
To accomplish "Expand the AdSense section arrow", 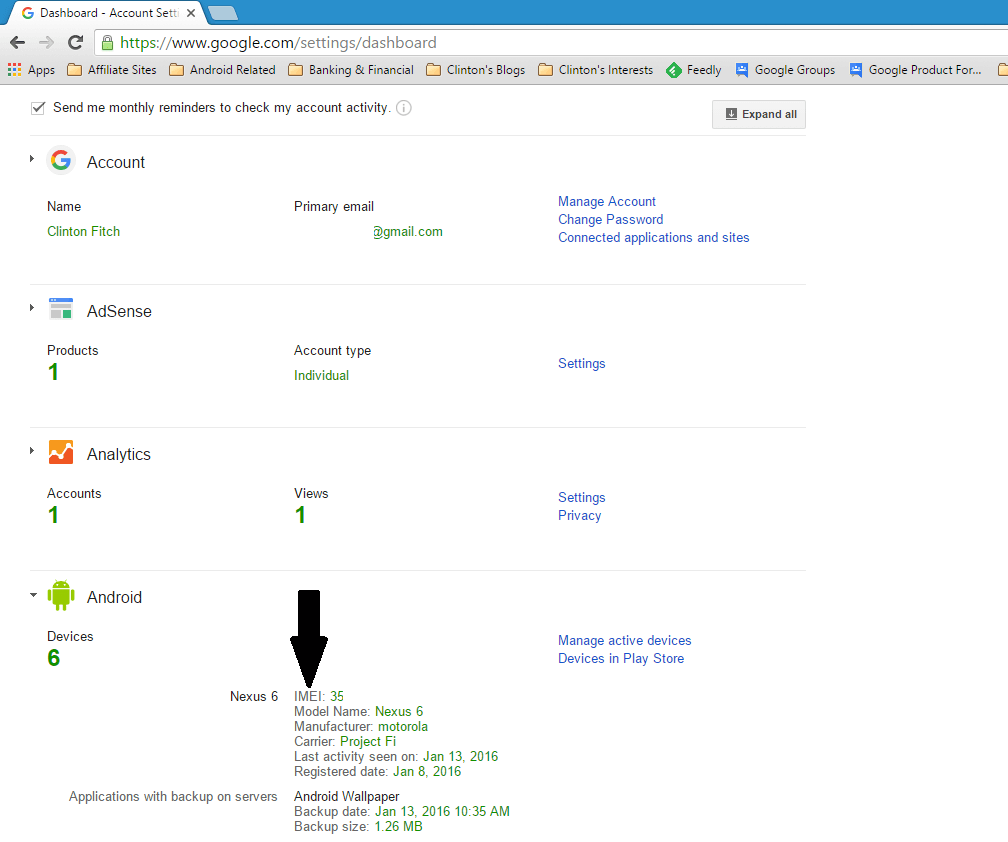I will click(x=32, y=308).
